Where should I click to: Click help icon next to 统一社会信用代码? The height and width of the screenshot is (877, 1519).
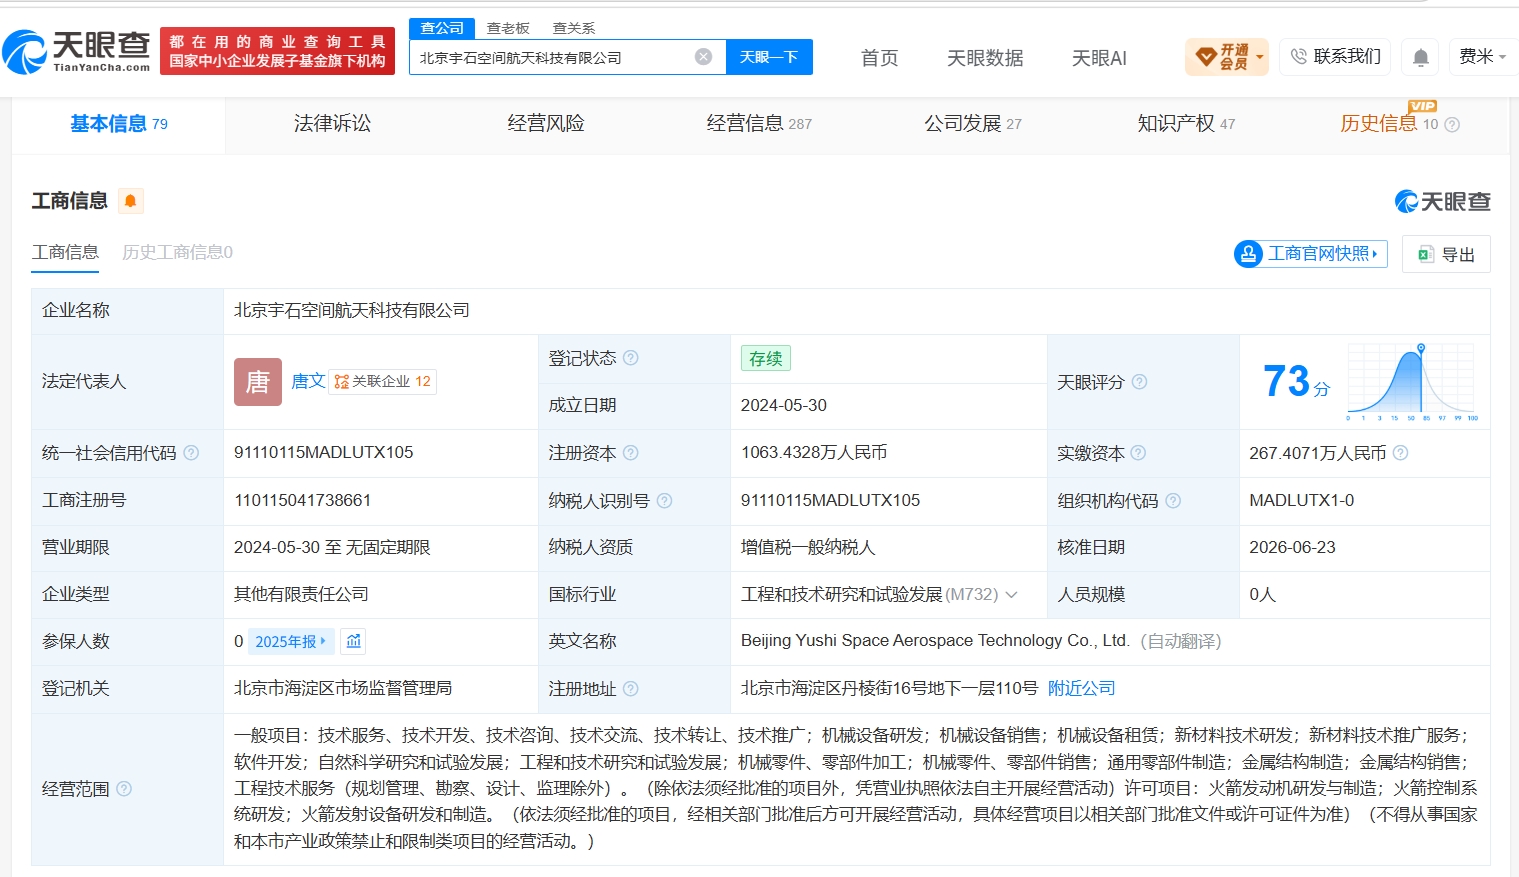tap(191, 453)
